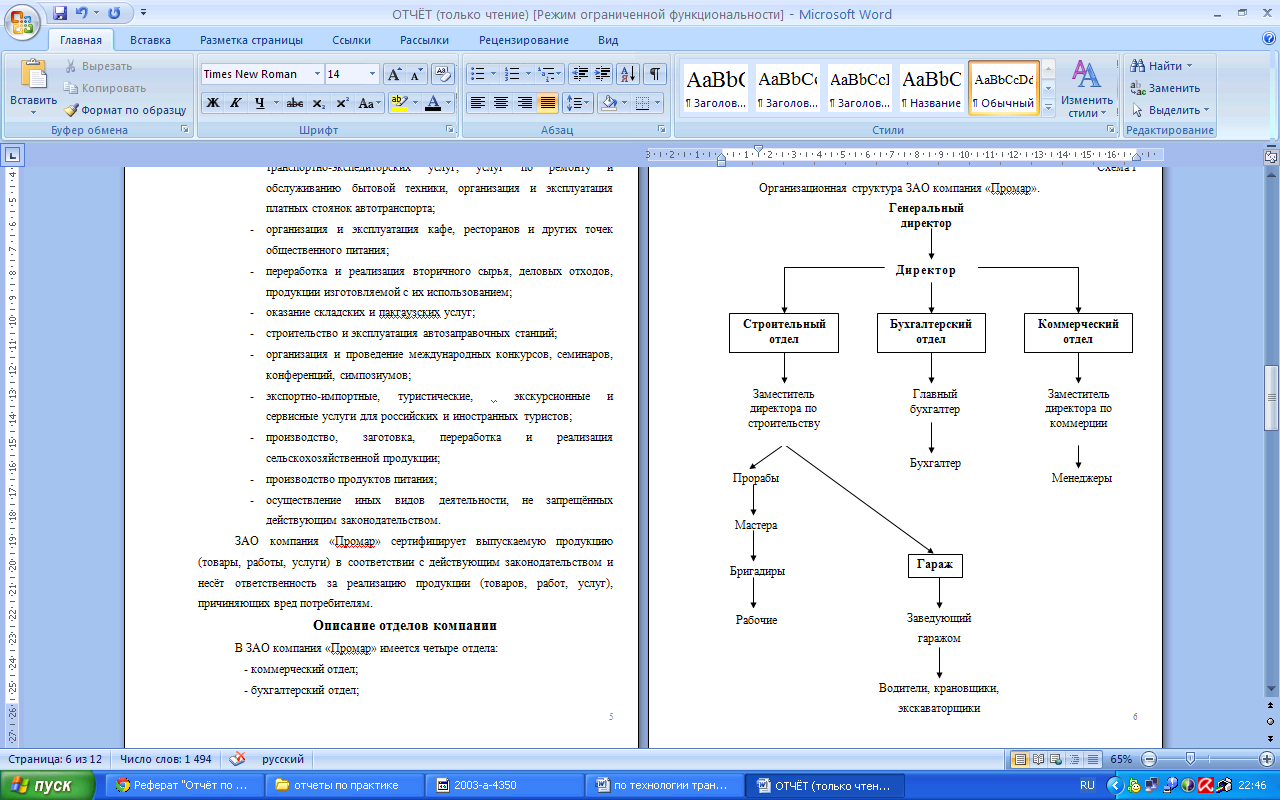Undo the last action

pyautogui.click(x=82, y=14)
